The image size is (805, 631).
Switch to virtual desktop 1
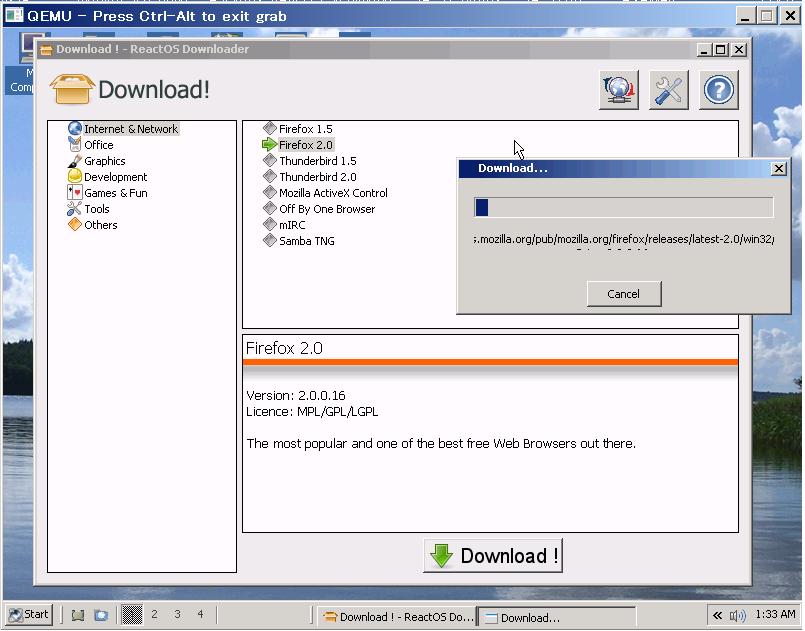(x=132, y=615)
